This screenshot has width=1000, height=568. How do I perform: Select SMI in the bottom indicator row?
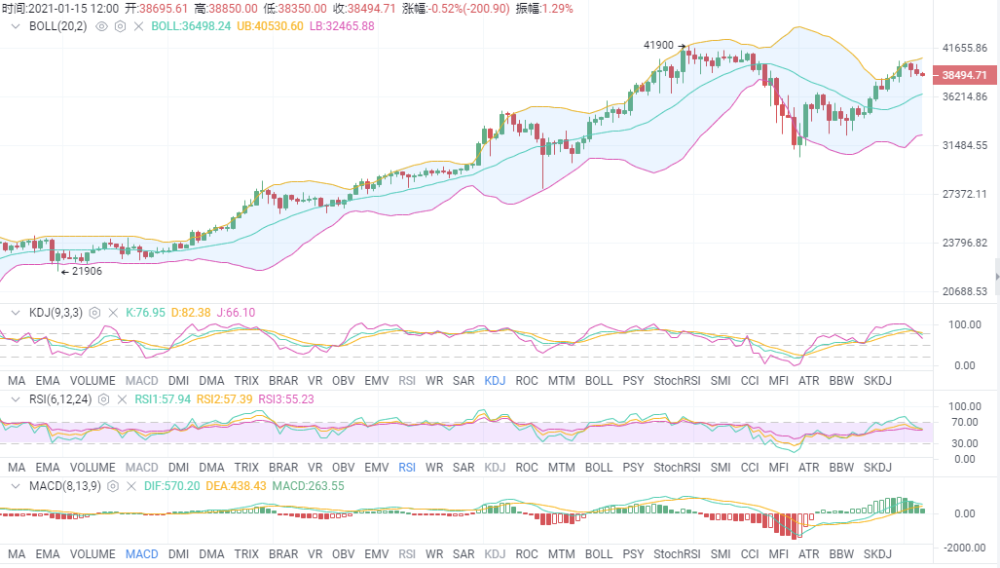tap(721, 554)
